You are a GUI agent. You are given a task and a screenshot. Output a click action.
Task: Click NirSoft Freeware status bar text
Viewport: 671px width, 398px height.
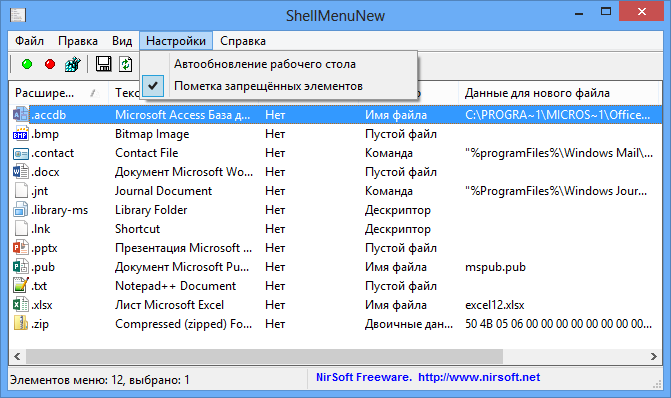pyautogui.click(x=363, y=377)
